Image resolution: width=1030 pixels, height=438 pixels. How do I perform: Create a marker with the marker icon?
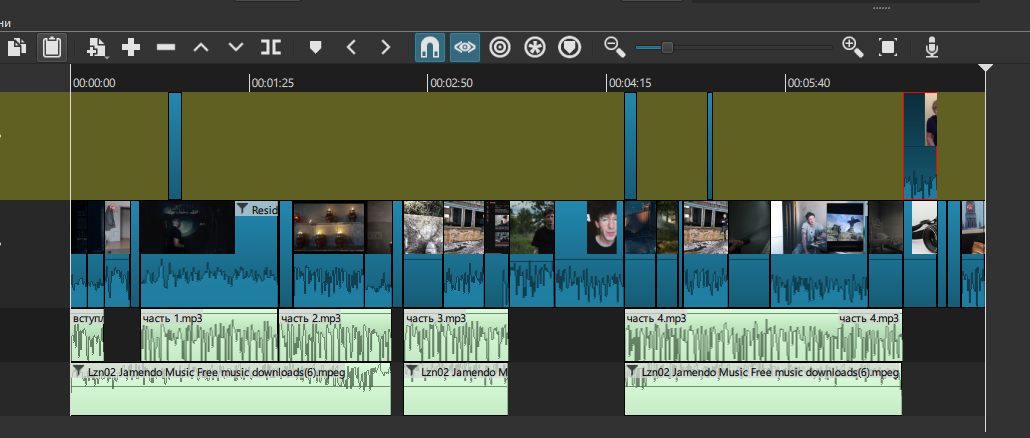[316, 47]
